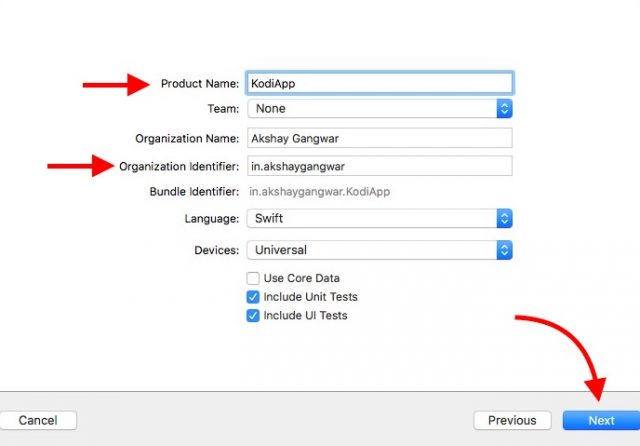Click the Bundle Identifier value text

point(320,192)
